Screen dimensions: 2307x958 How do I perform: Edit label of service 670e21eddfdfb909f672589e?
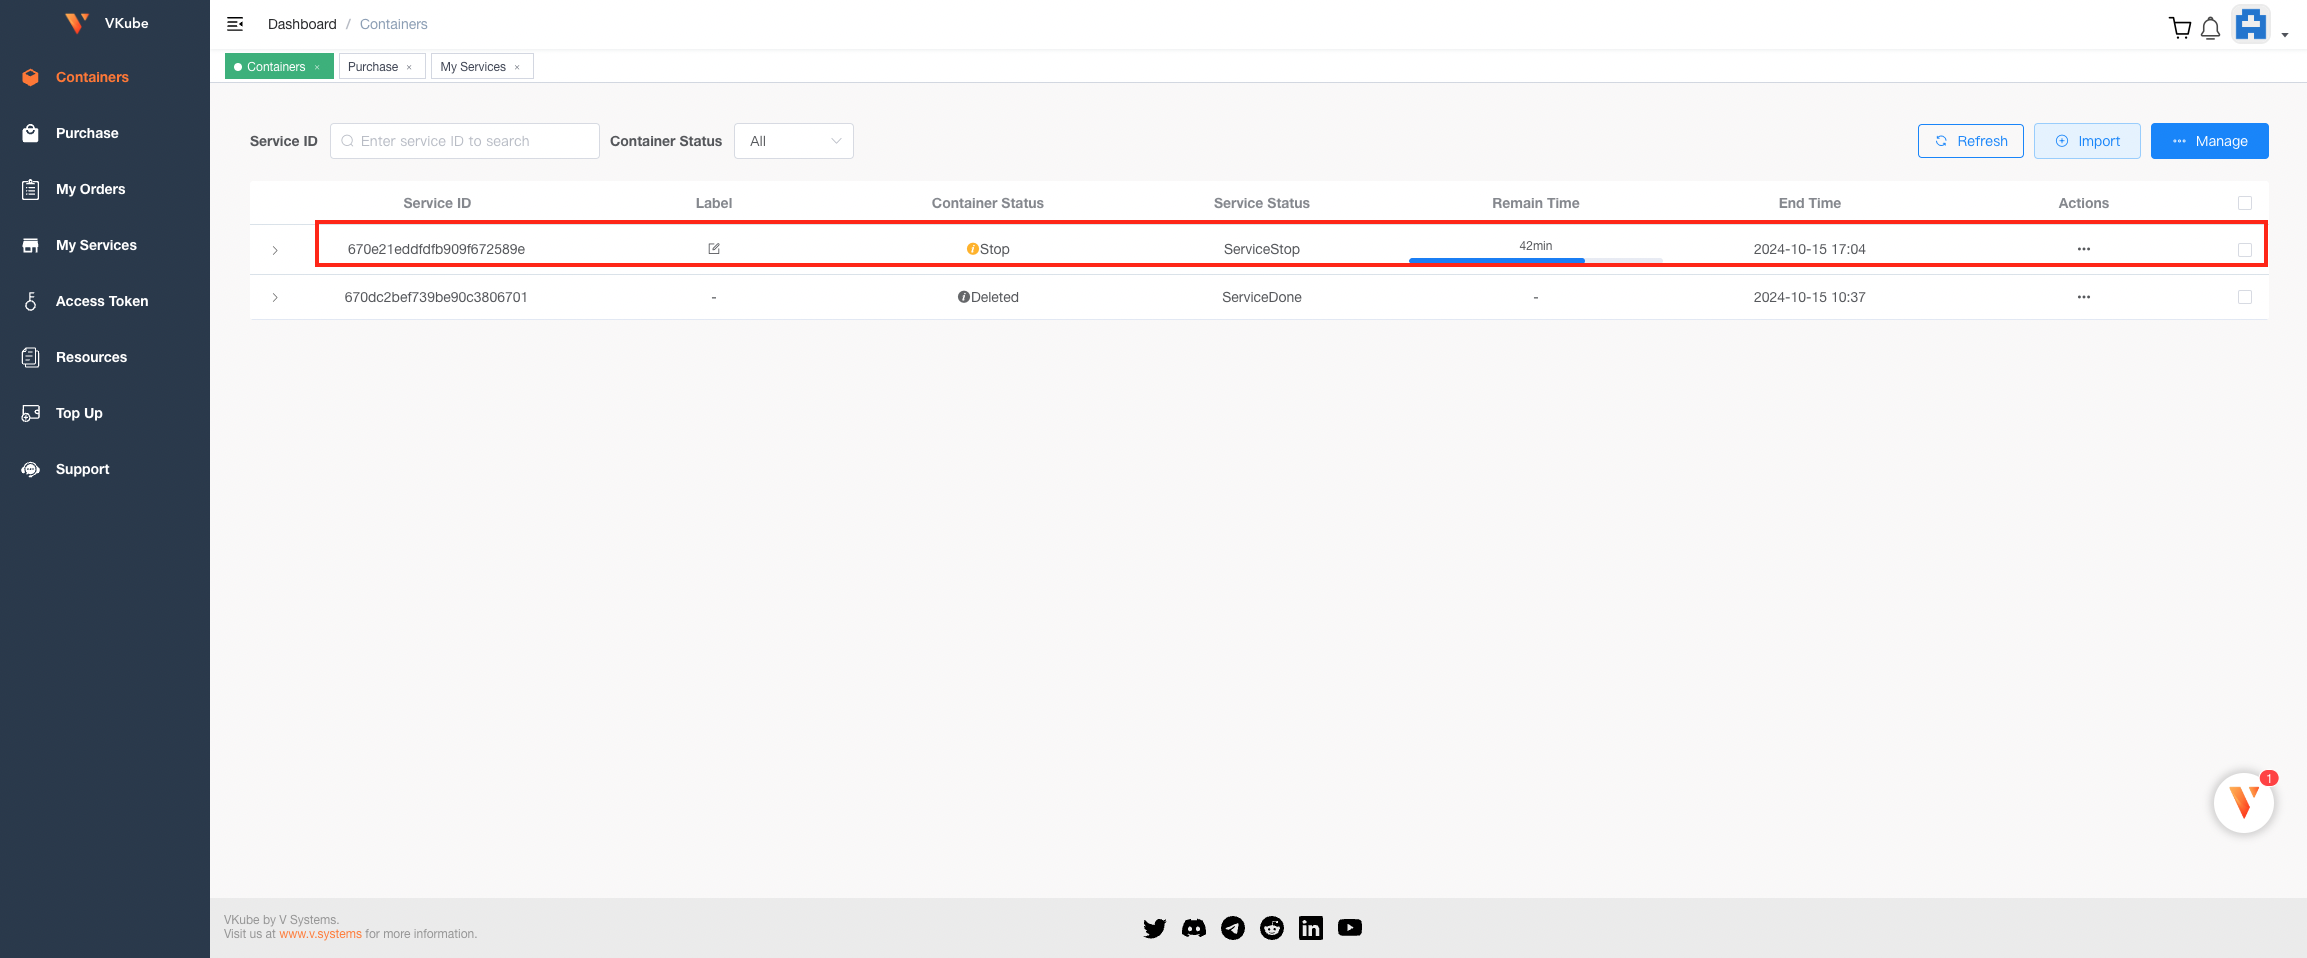[x=714, y=249]
